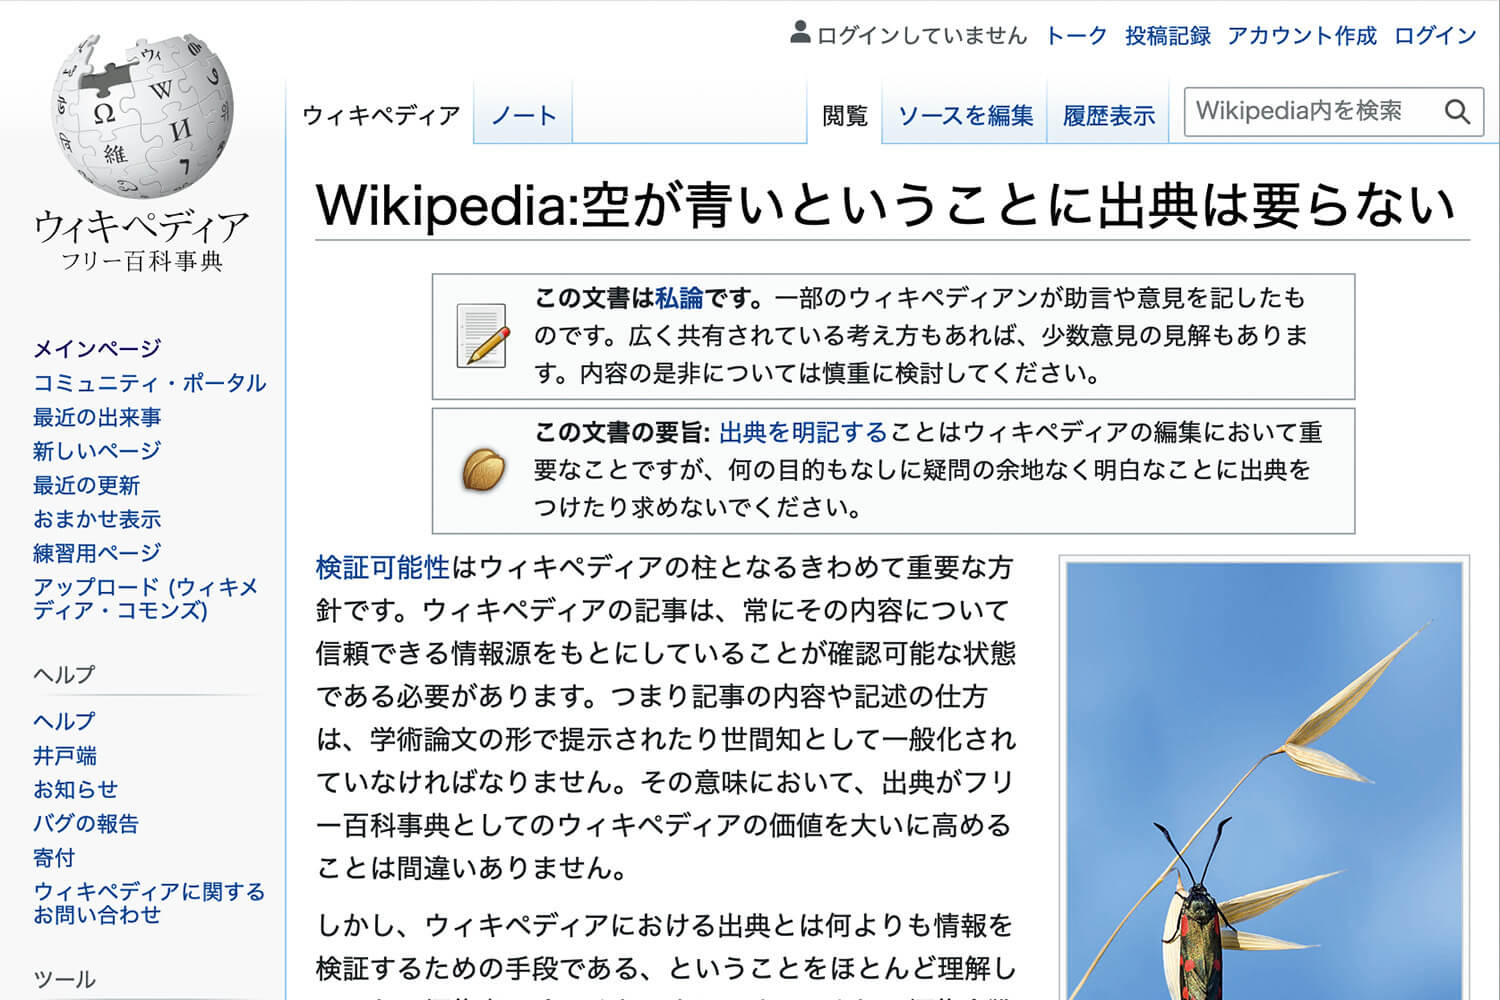Switch to the ノート tab
This screenshot has width=1500, height=1000.
pos(523,116)
